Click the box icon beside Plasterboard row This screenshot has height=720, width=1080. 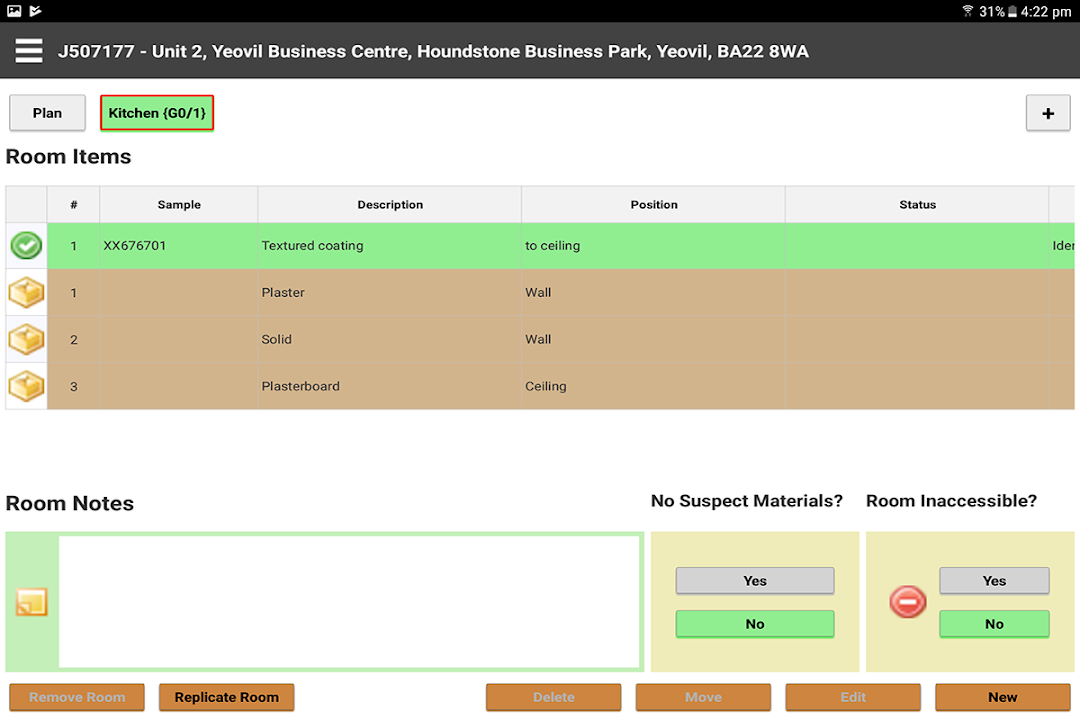coord(26,386)
